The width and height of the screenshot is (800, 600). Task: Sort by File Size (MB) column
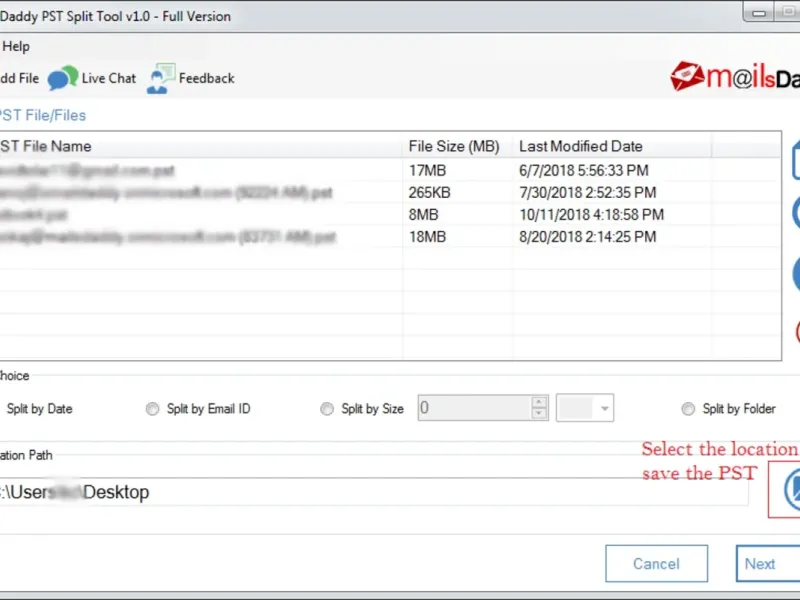(454, 146)
